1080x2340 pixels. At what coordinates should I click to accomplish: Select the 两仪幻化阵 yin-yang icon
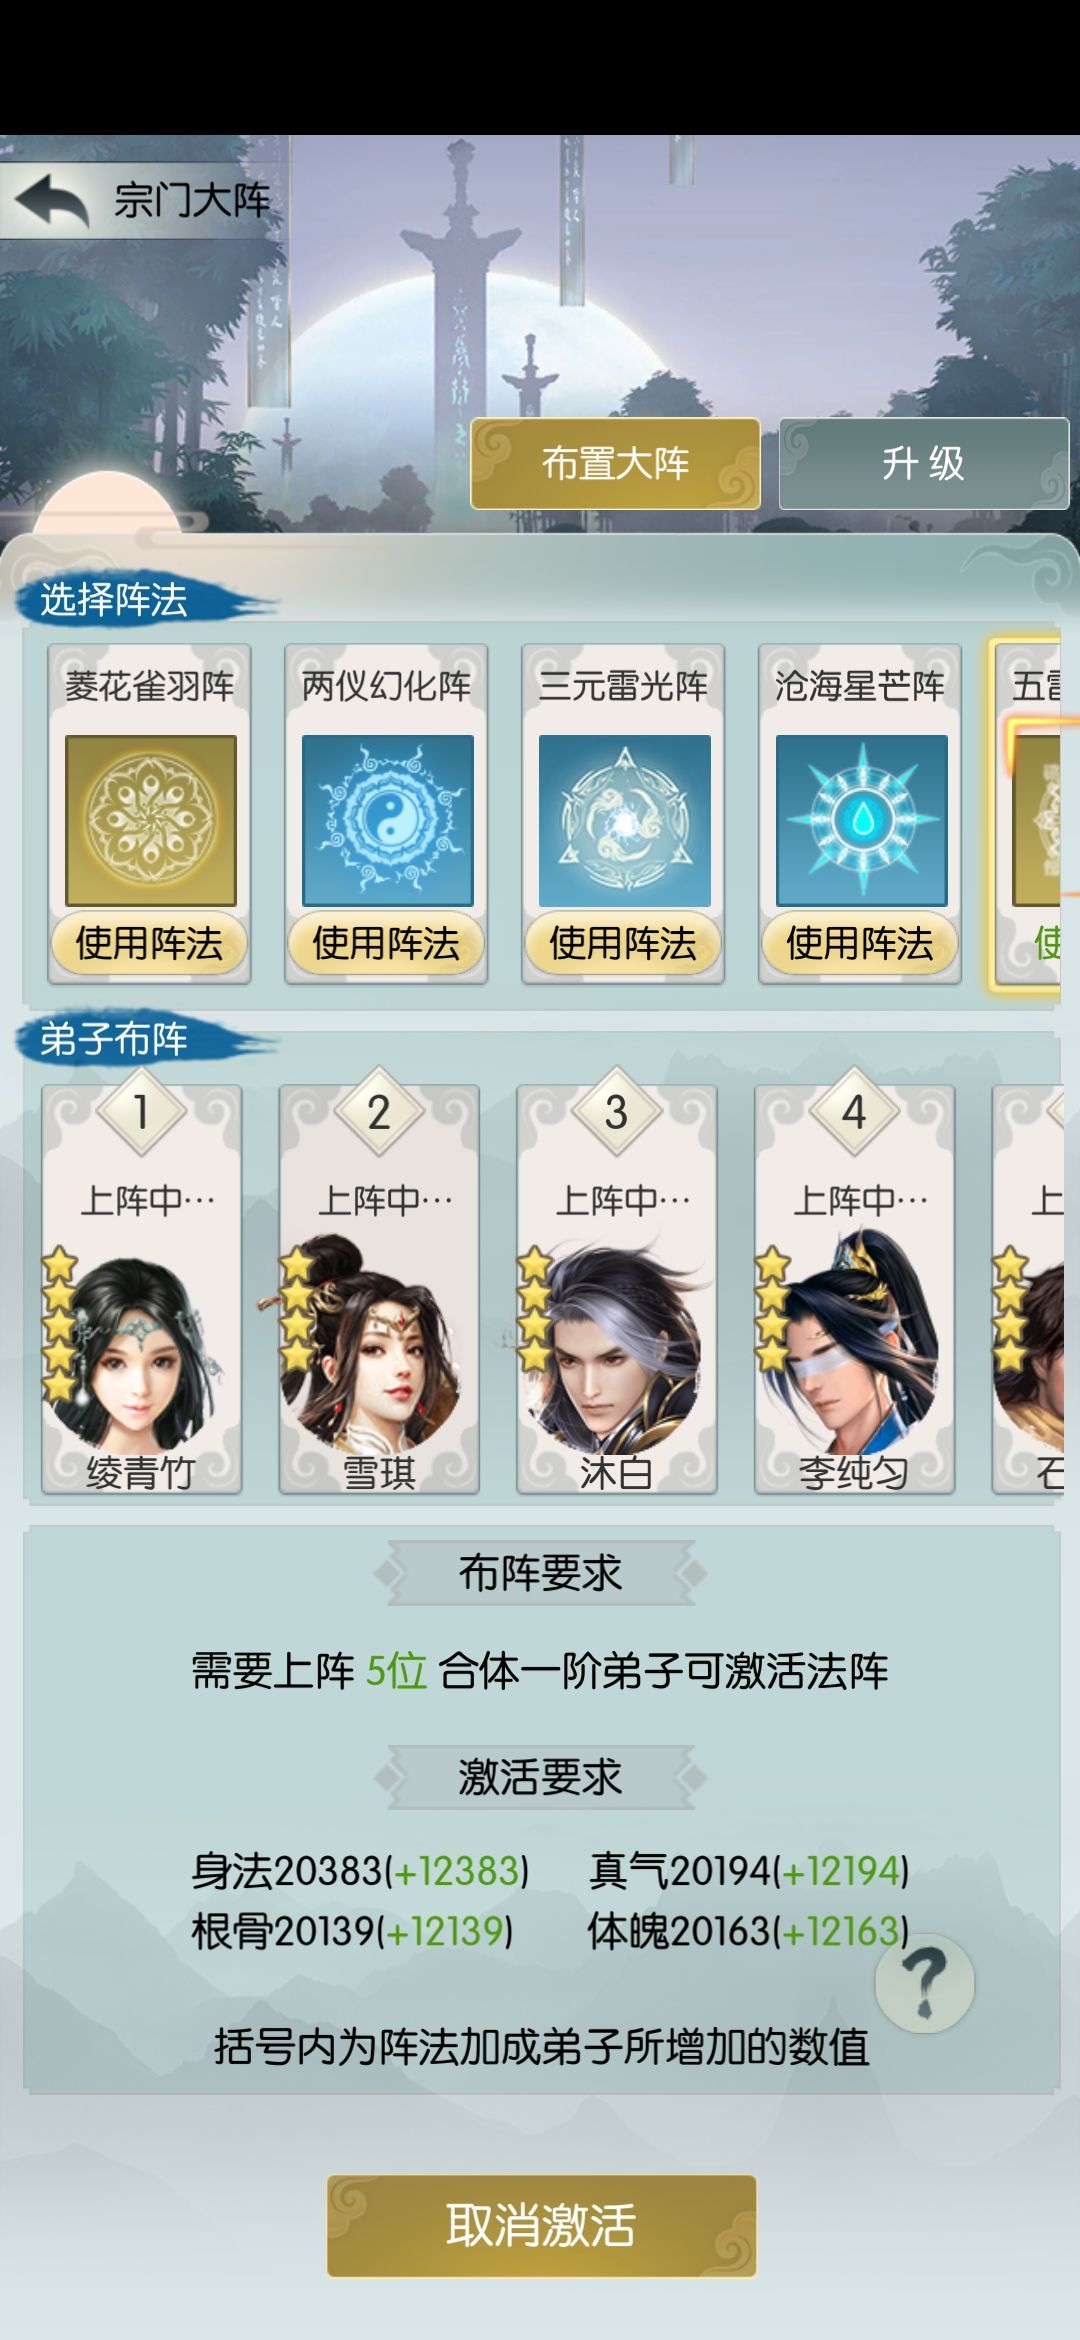pyautogui.click(x=387, y=820)
